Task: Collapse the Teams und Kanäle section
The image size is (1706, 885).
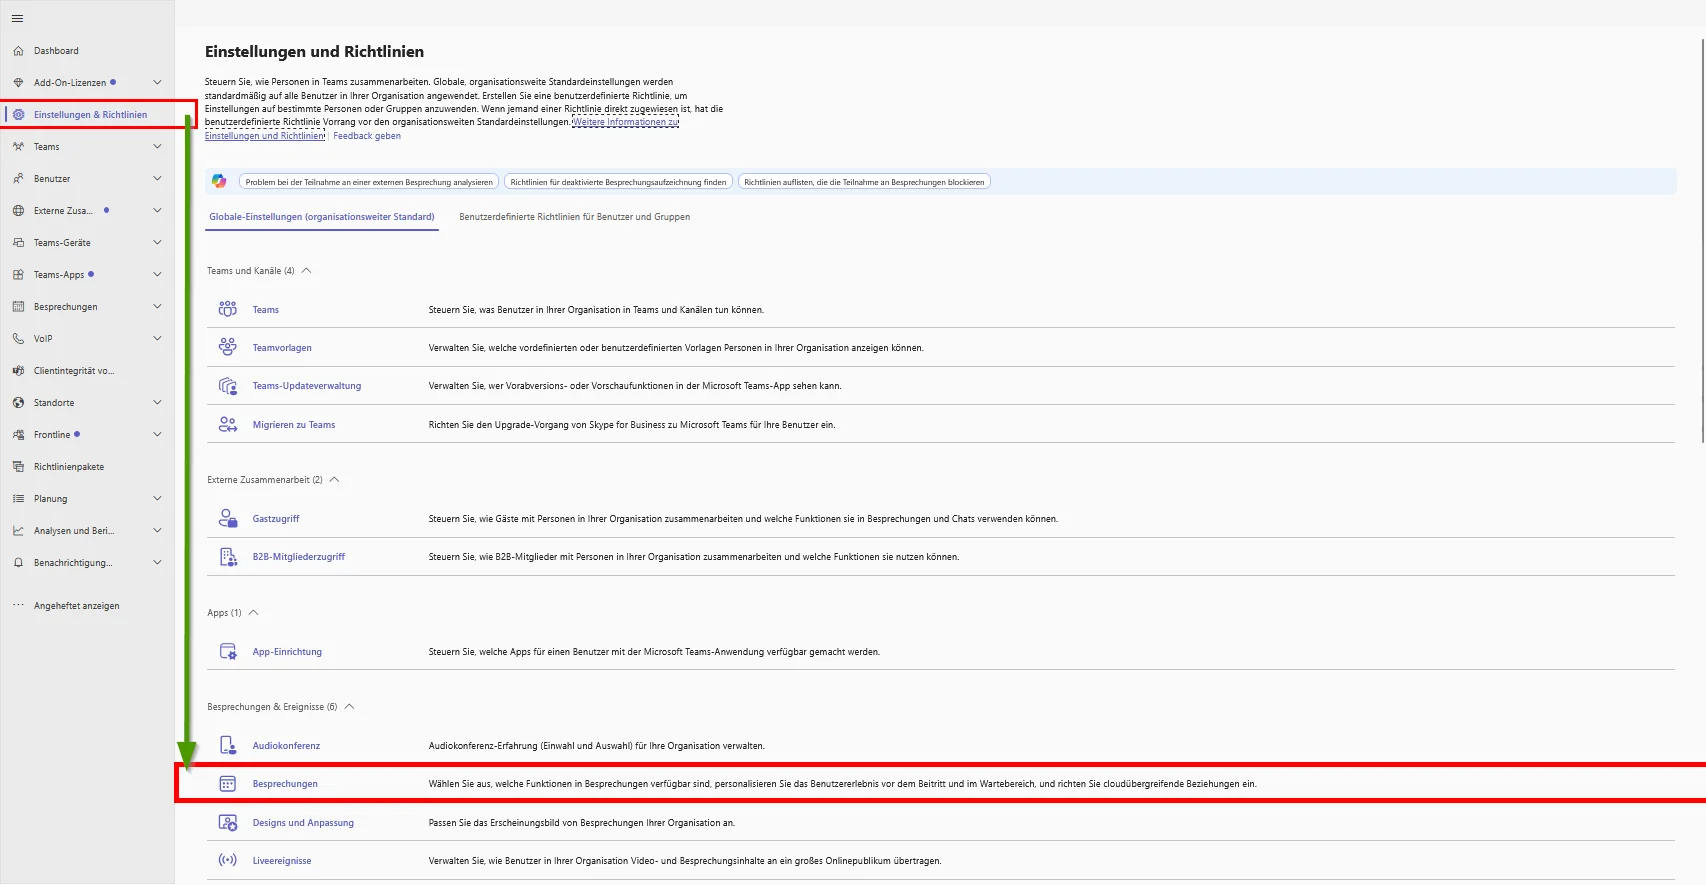Action: [x=306, y=270]
